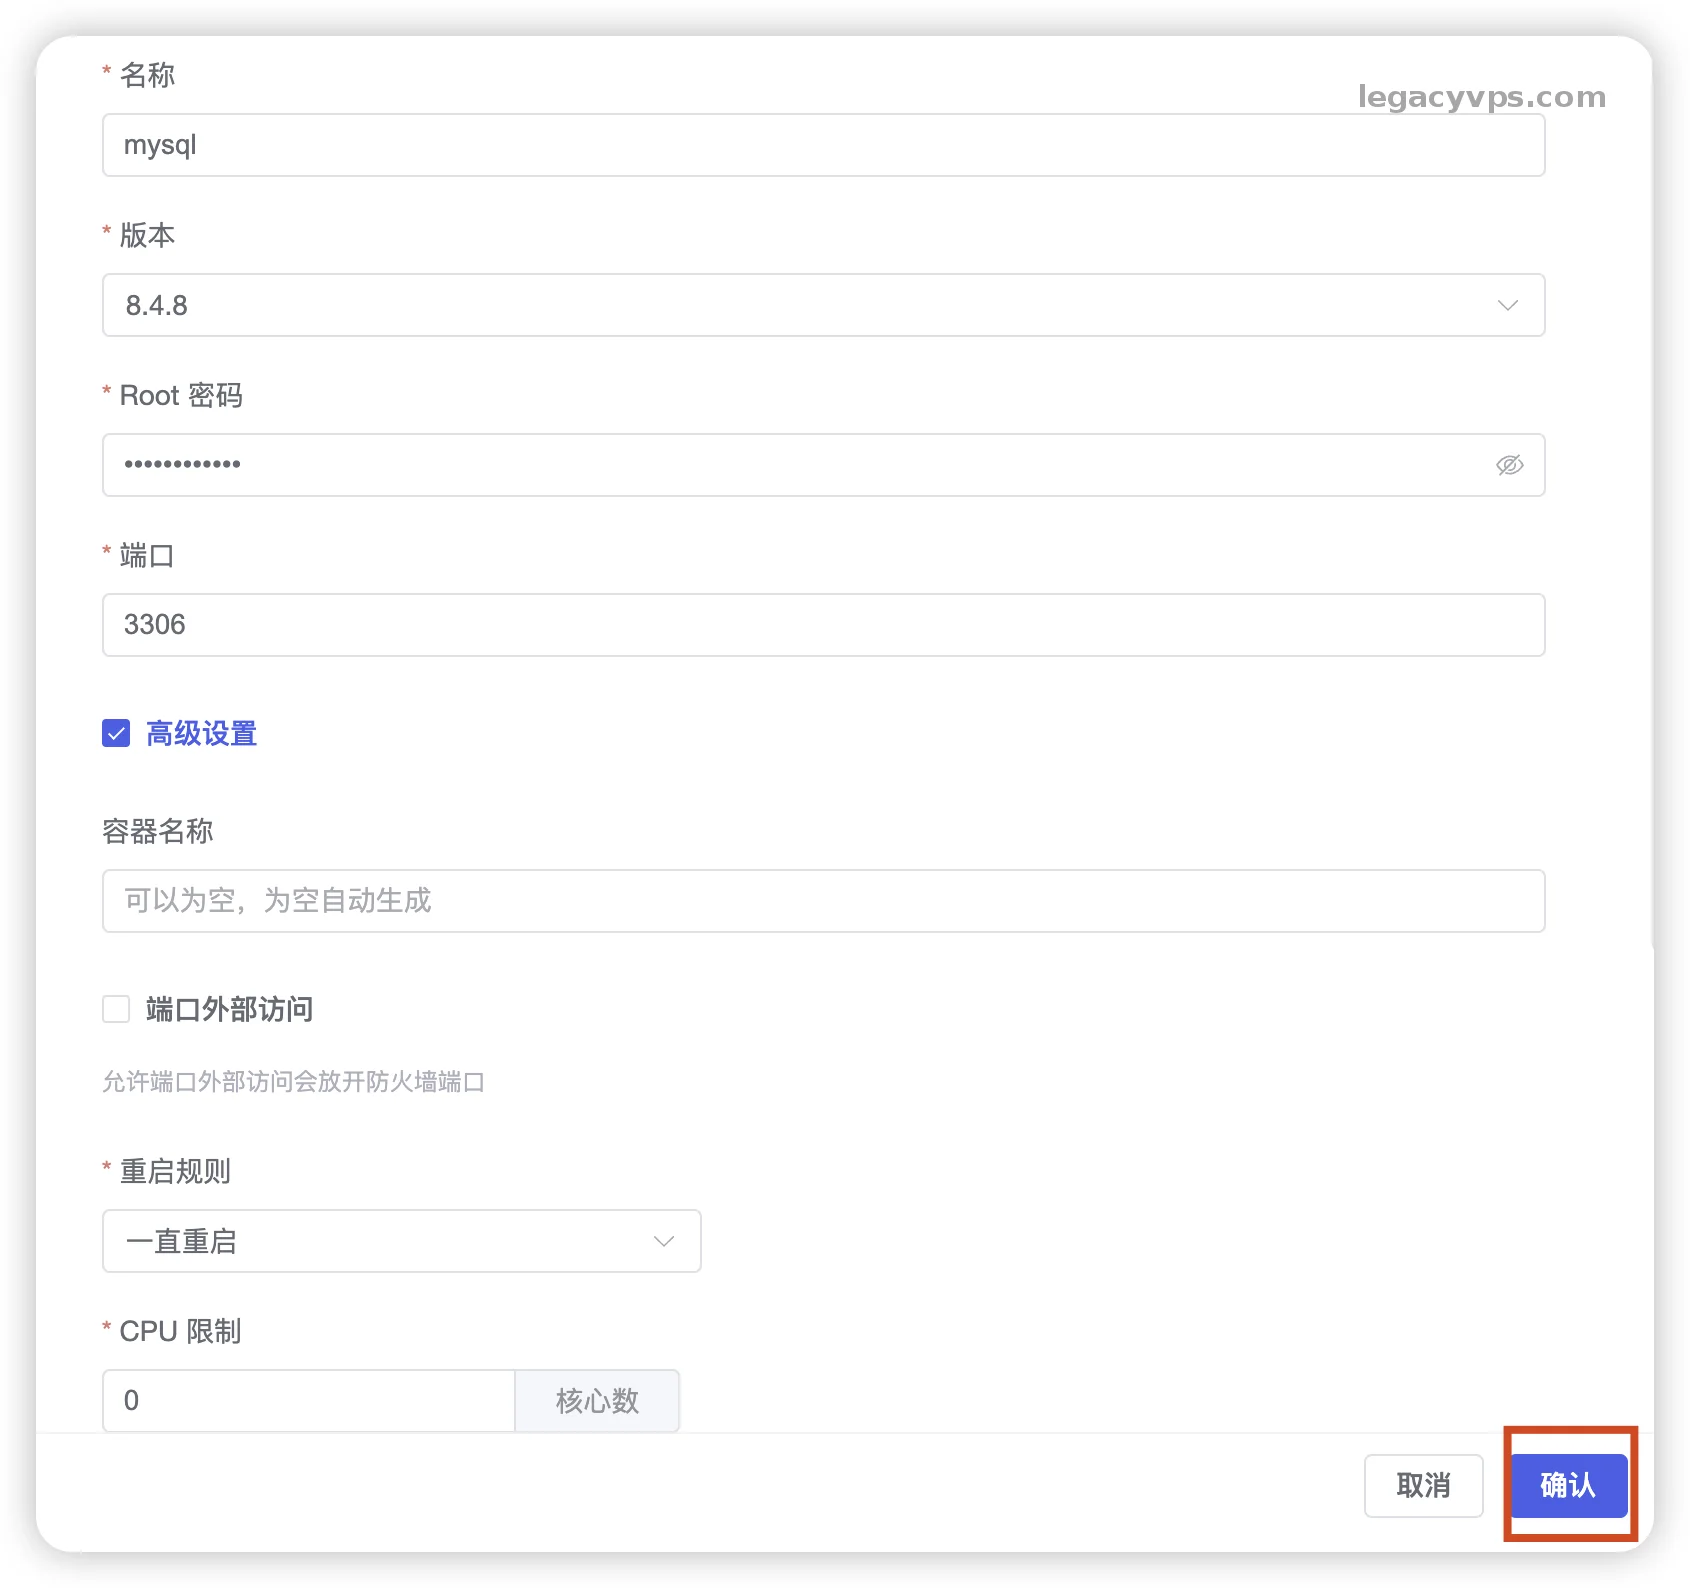Click the CPU 限制 number field
This screenshot has height=1588, width=1690.
(x=308, y=1400)
